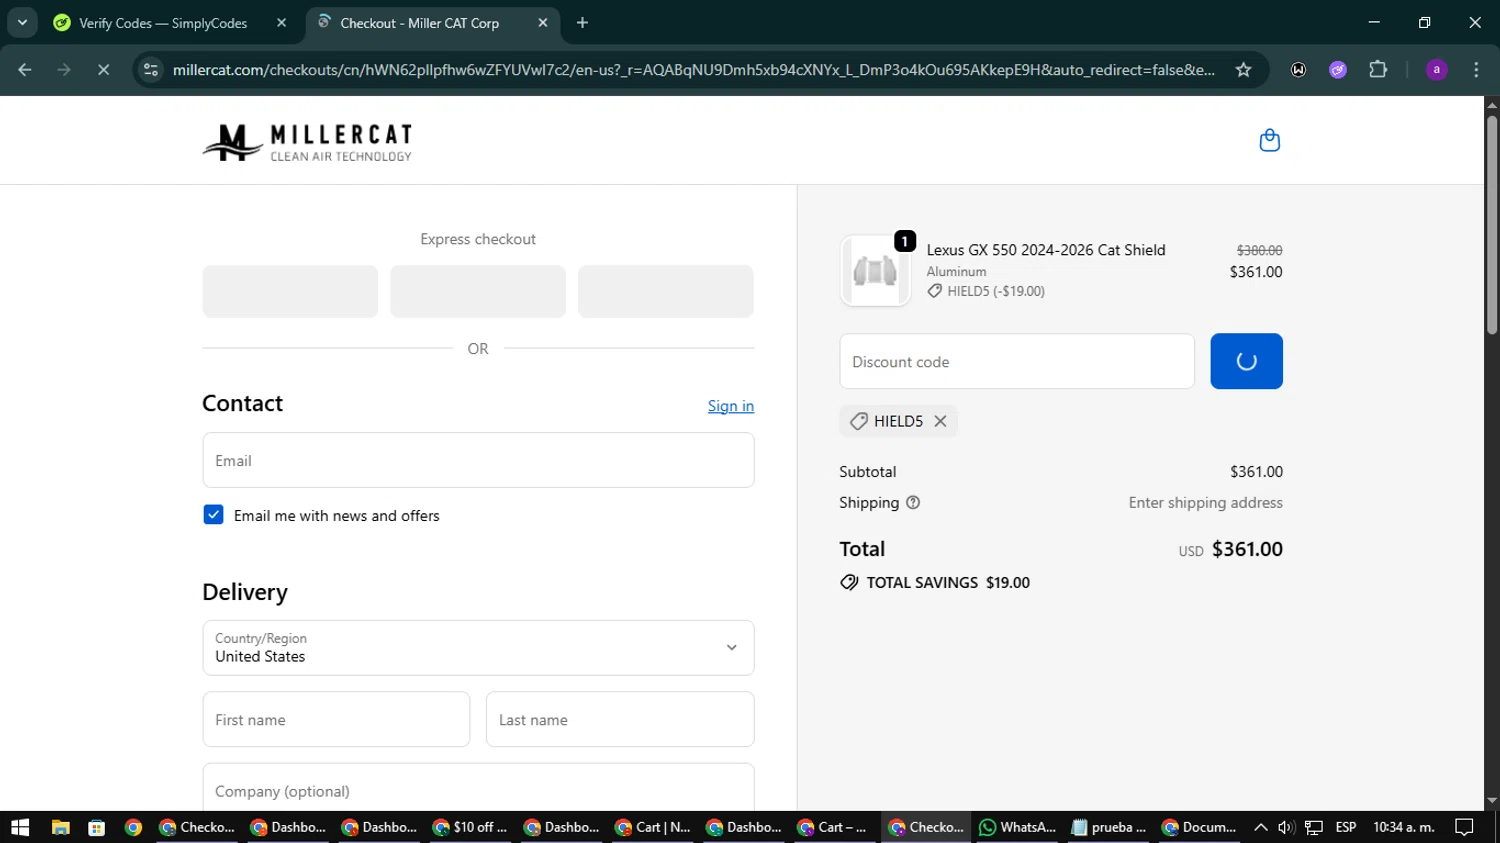Focus the Discount code field
Viewport: 1500px width, 843px height.
(1017, 361)
